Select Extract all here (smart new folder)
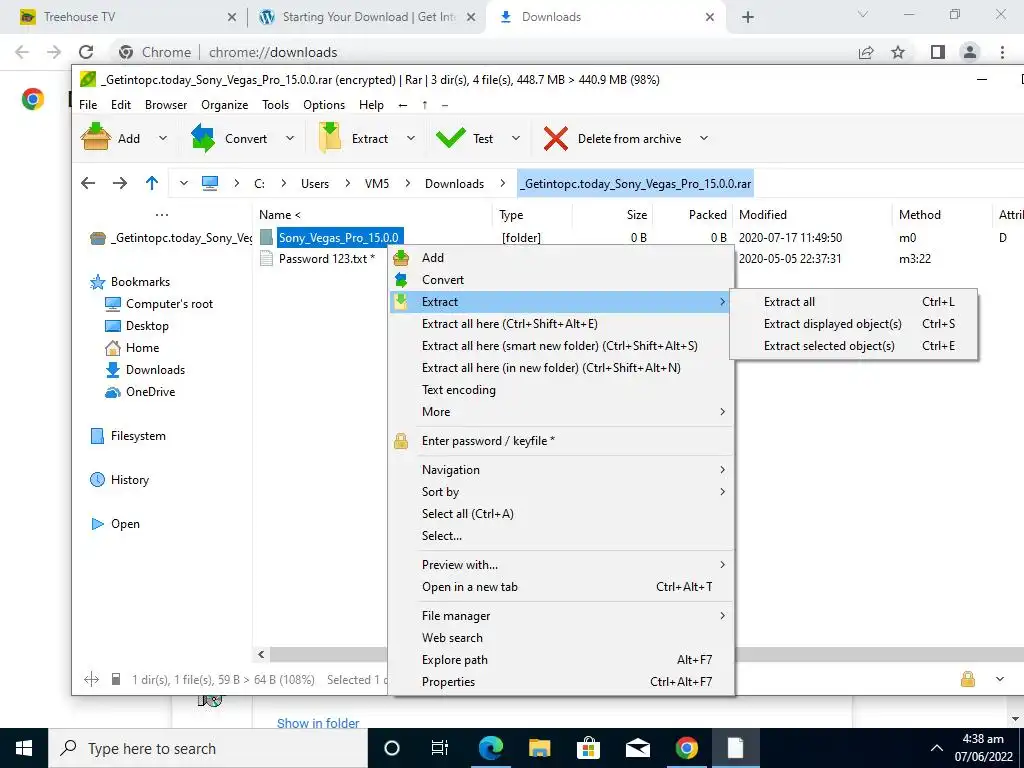Screen dimensions: 1024x768 pos(561,346)
